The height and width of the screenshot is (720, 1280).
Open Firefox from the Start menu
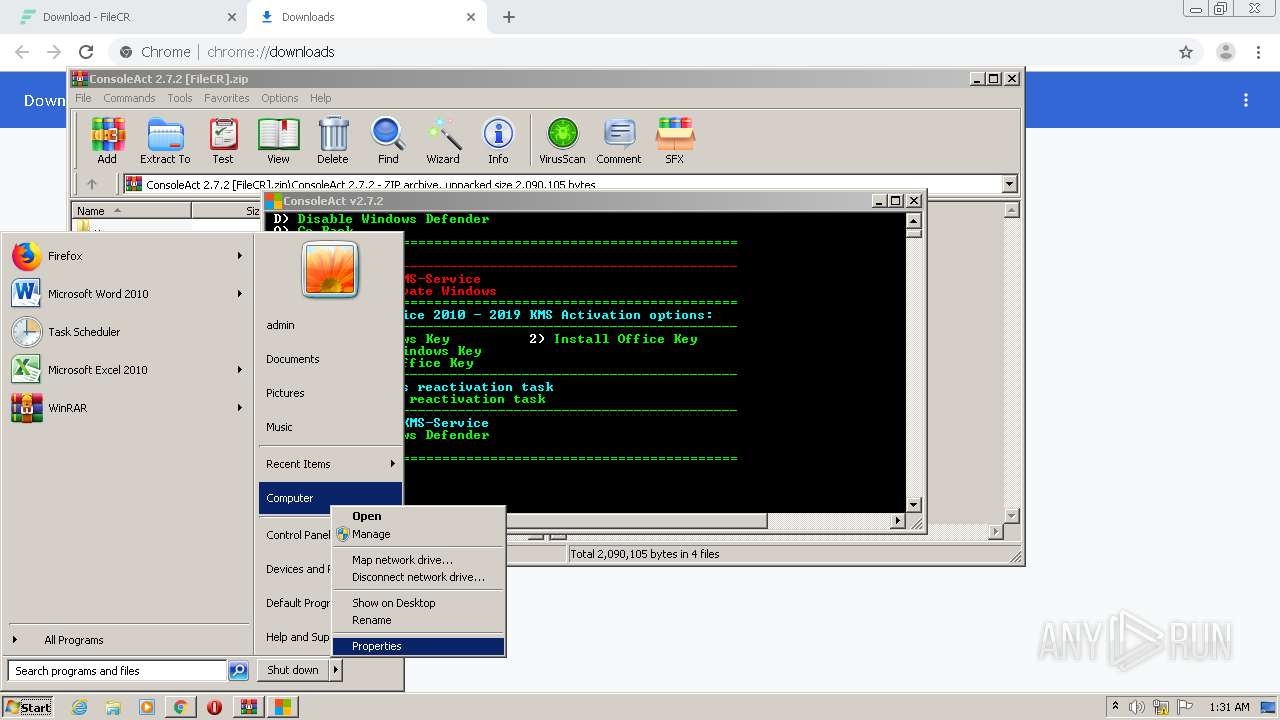pyautogui.click(x=127, y=256)
